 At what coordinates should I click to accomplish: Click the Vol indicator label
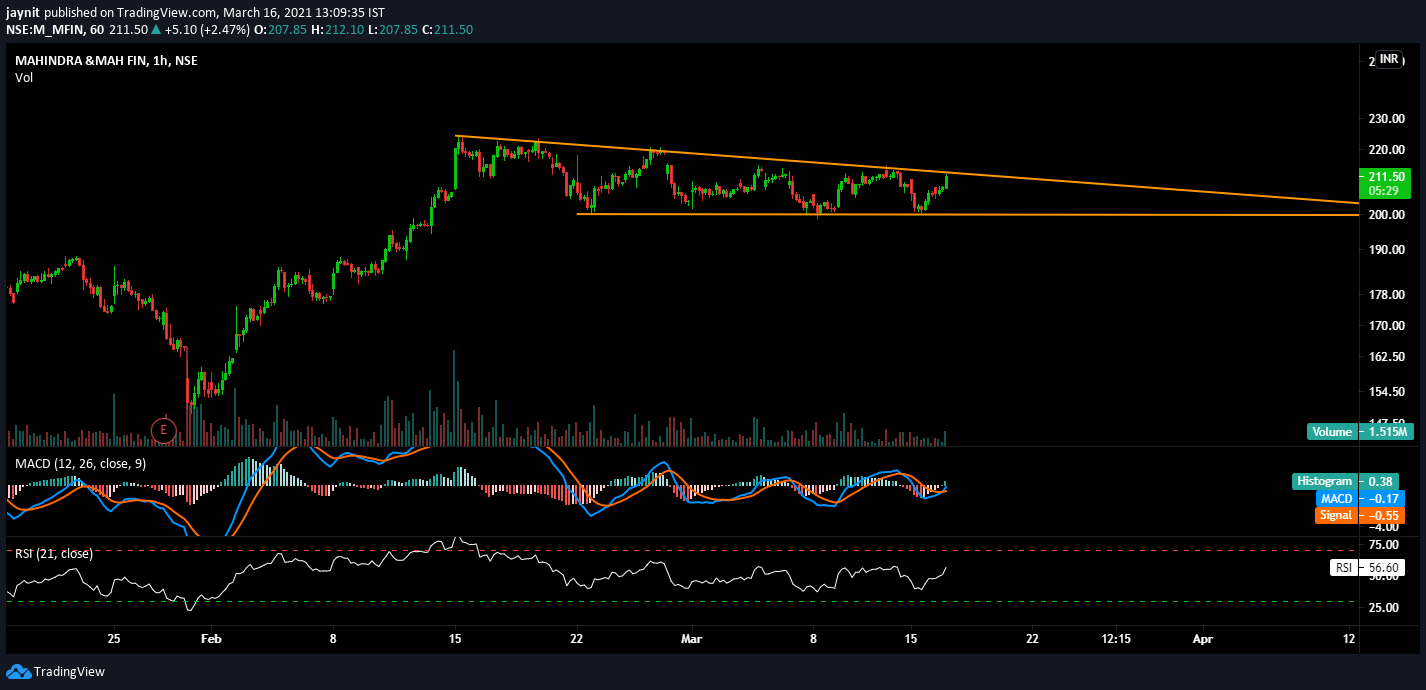(24, 77)
